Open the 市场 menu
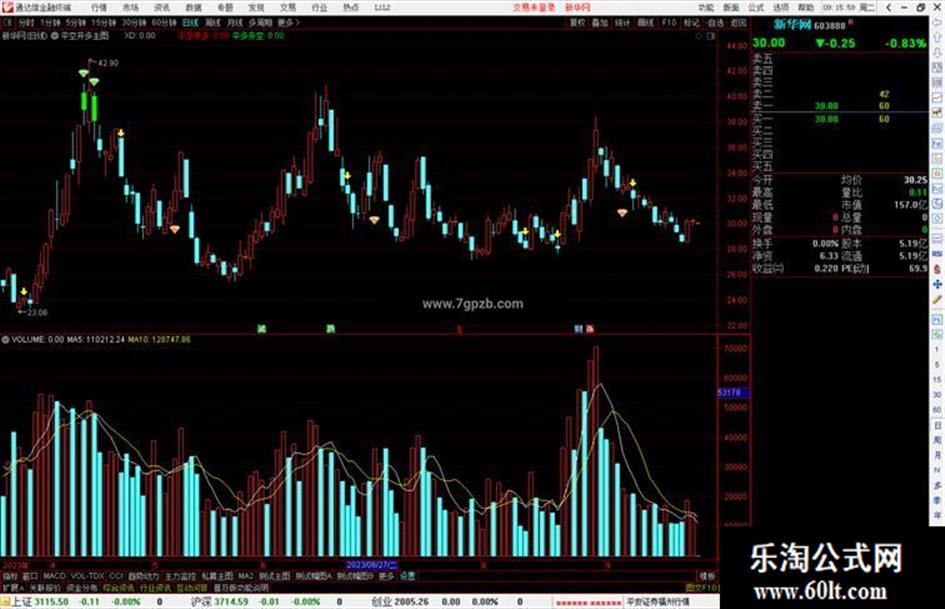 click(130, 7)
